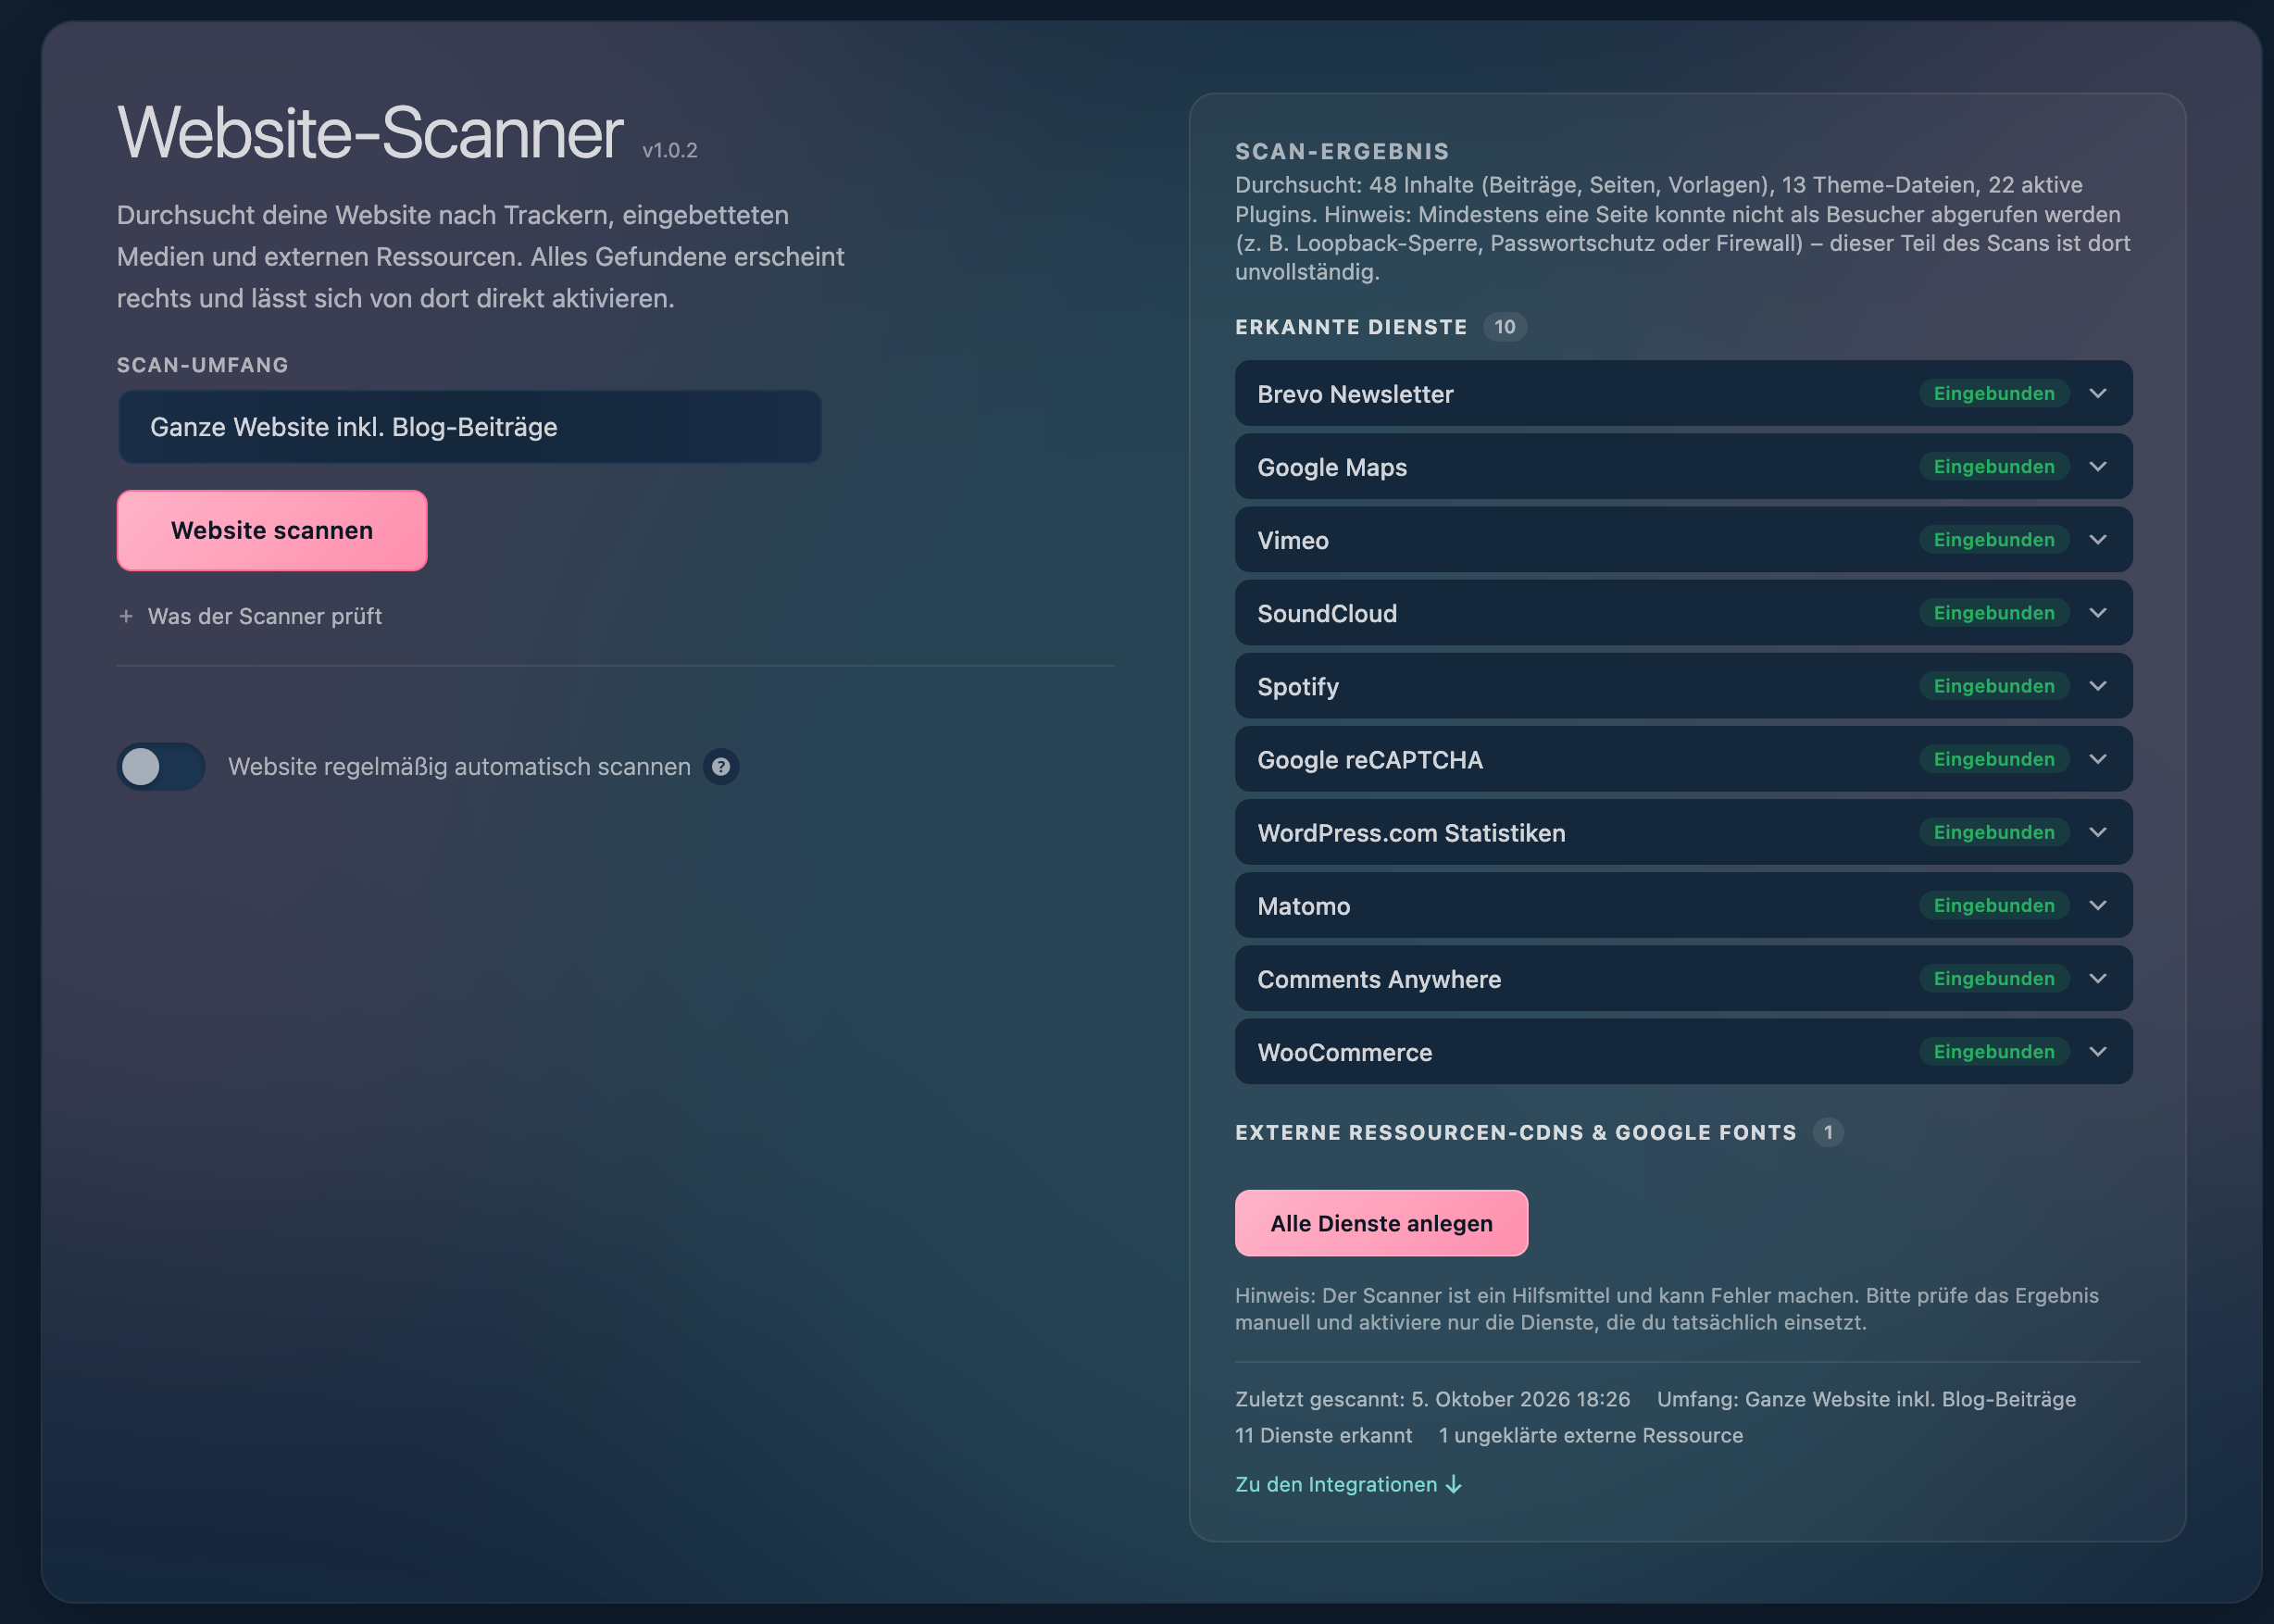Click the Eingebunden badge for Spotify
Viewport: 2274px width, 1624px height.
[1994, 686]
